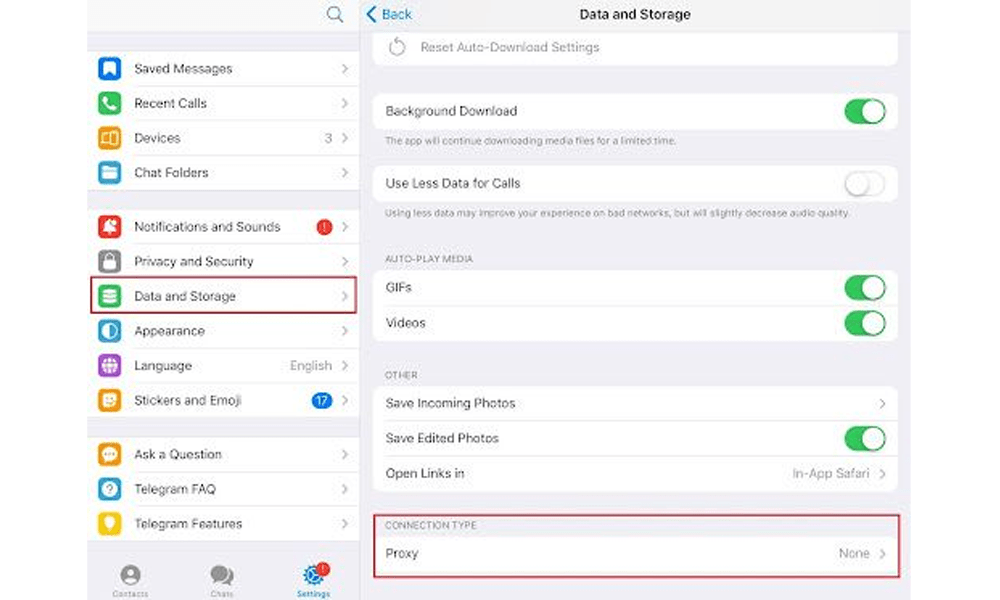The image size is (1000, 600).
Task: Enable Use Less Data for Calls
Action: [x=864, y=184]
